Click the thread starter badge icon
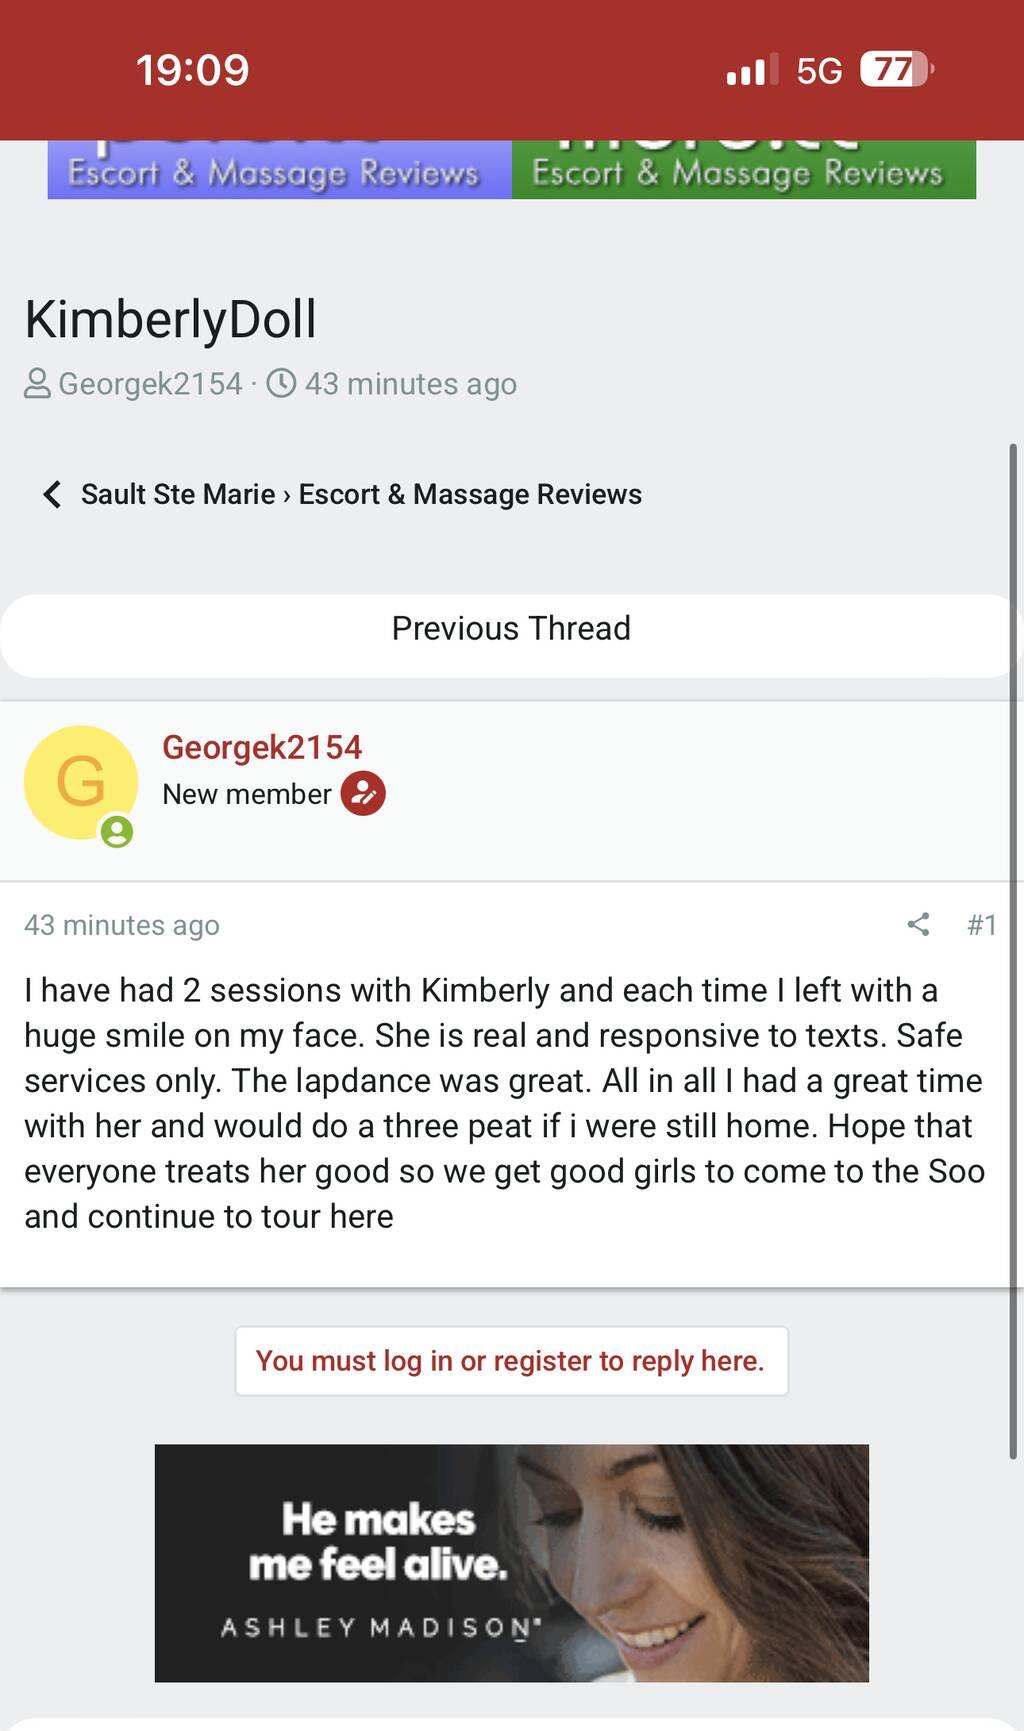Viewport: 1024px width, 1731px height. point(363,794)
